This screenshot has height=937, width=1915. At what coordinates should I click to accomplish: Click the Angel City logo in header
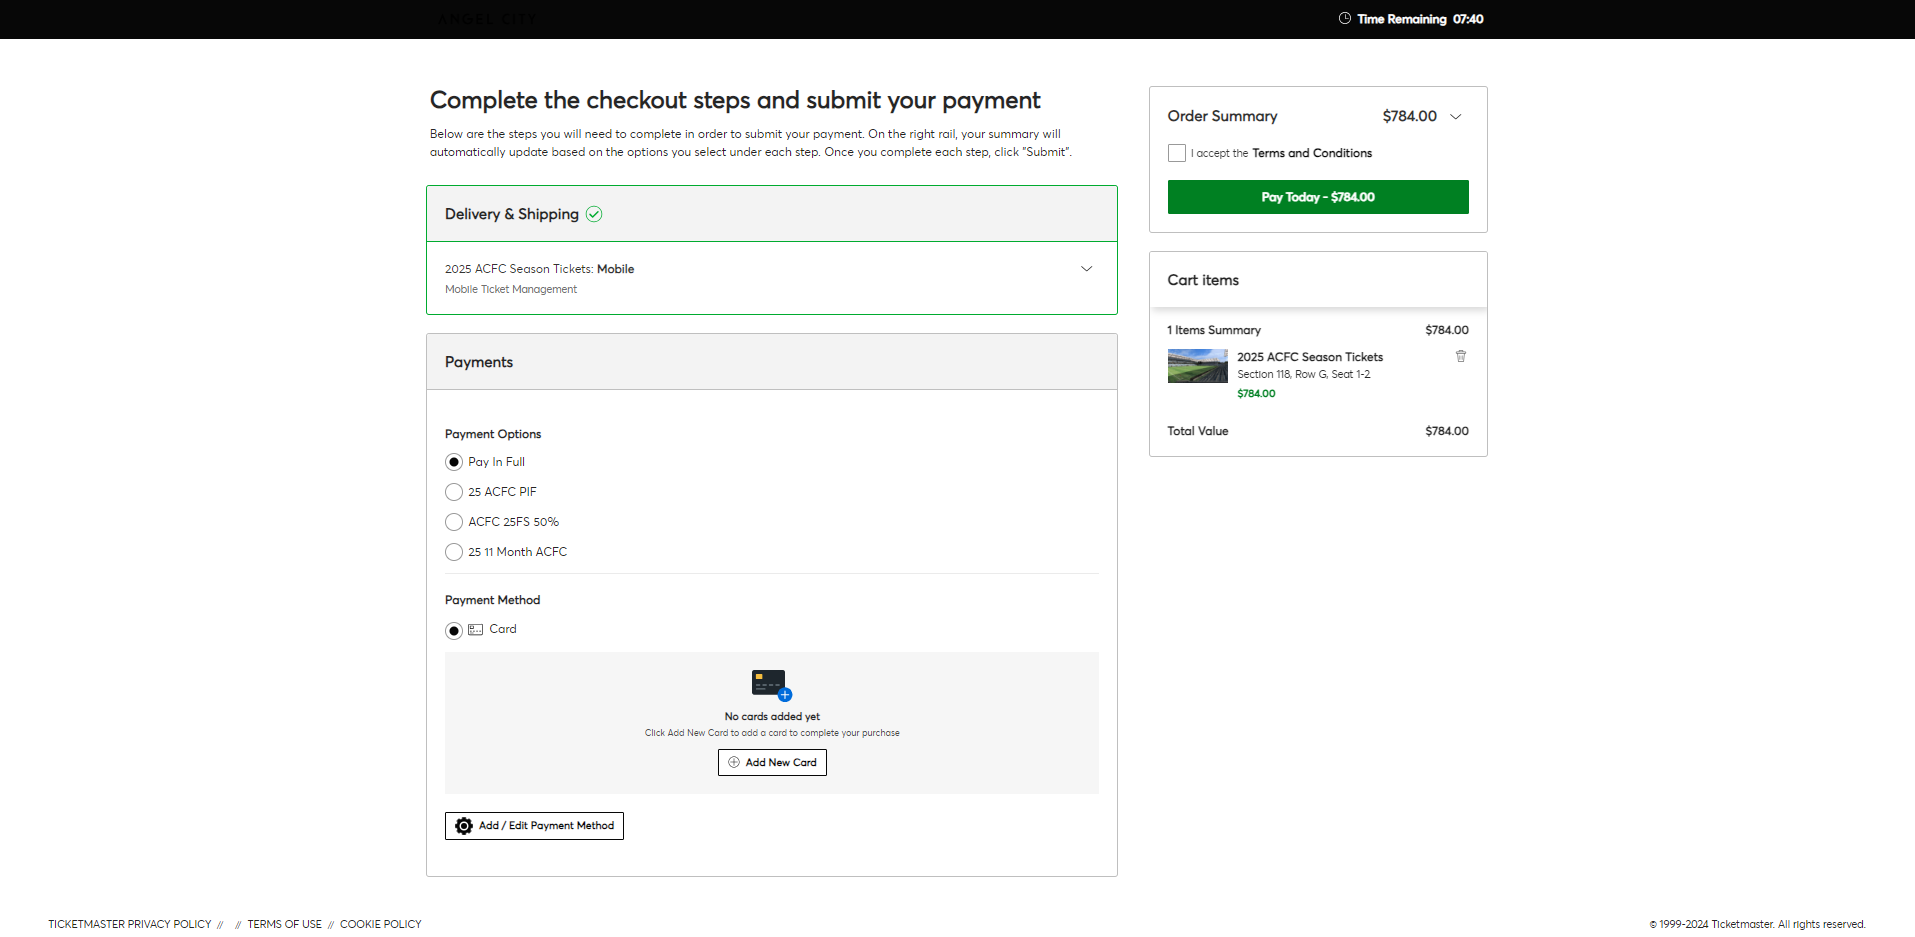pyautogui.click(x=487, y=19)
